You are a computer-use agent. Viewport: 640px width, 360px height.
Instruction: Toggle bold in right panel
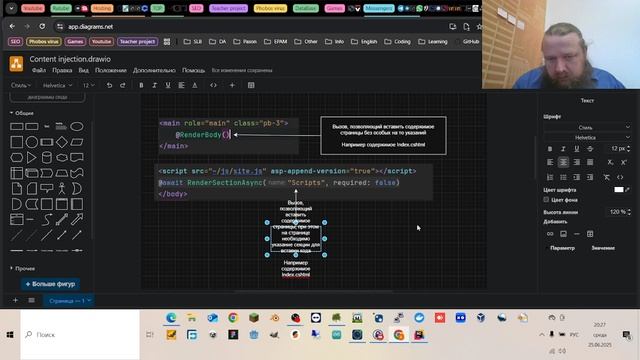click(x=550, y=149)
